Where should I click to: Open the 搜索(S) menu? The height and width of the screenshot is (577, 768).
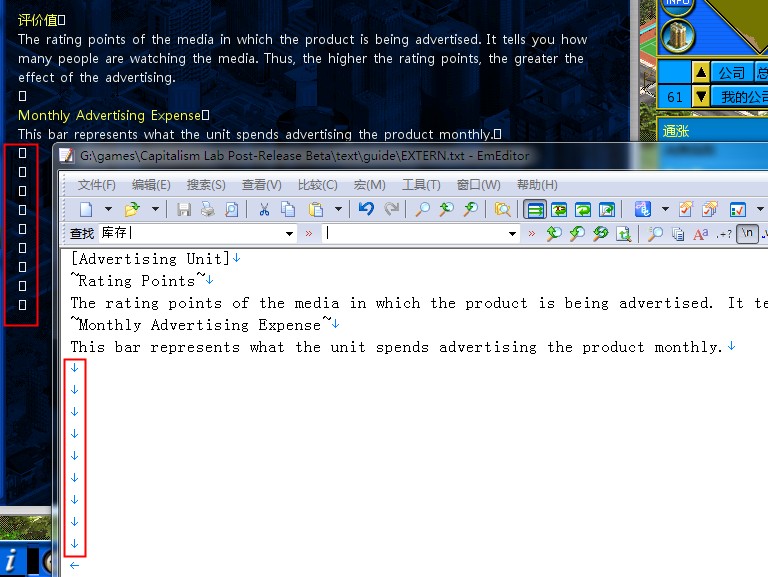click(x=206, y=185)
